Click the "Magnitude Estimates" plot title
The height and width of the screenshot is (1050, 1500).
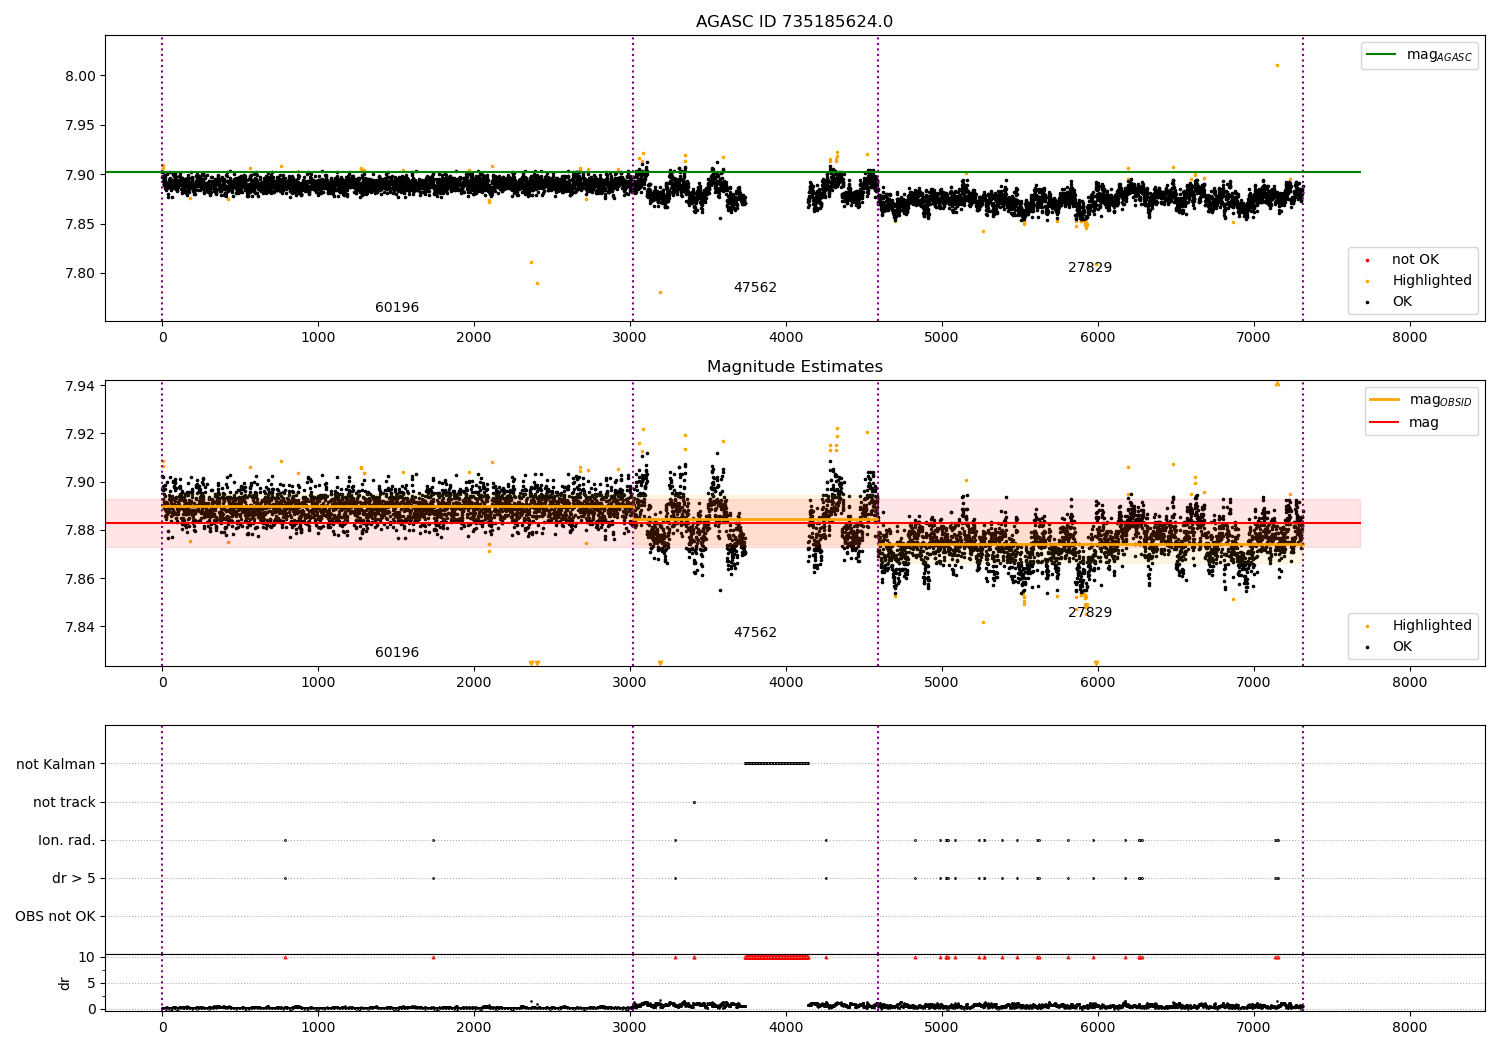coord(794,367)
